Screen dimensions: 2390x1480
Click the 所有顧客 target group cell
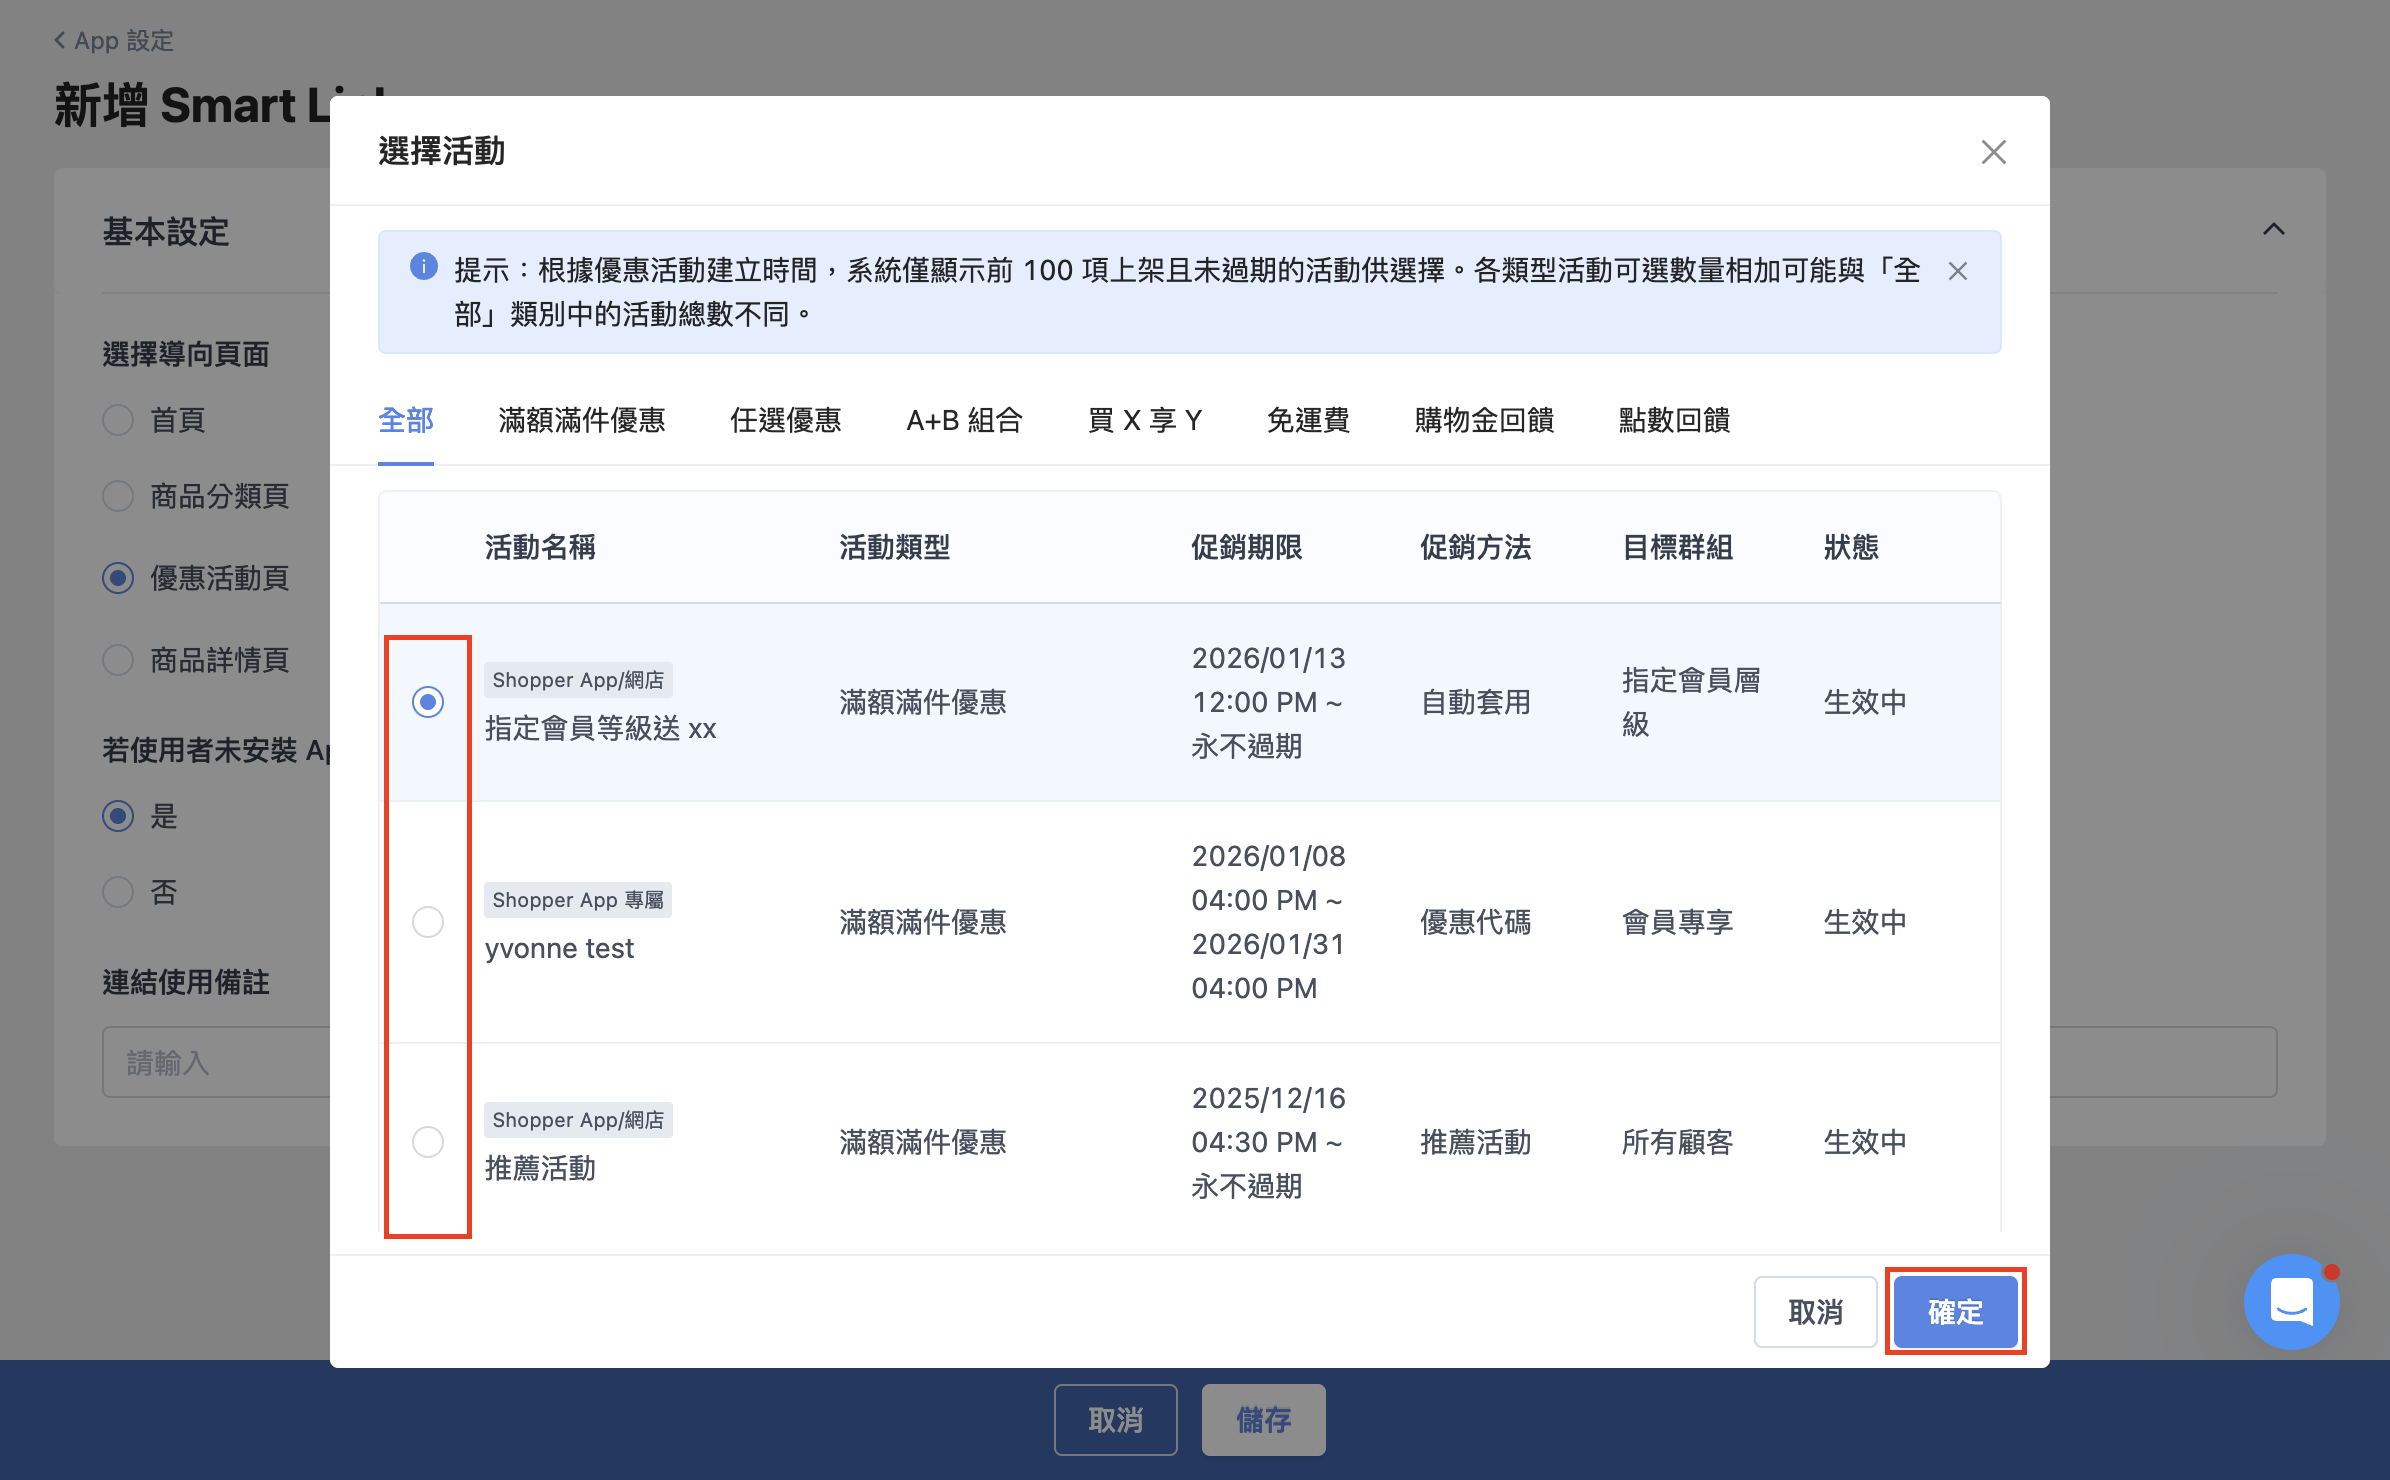(1677, 1142)
